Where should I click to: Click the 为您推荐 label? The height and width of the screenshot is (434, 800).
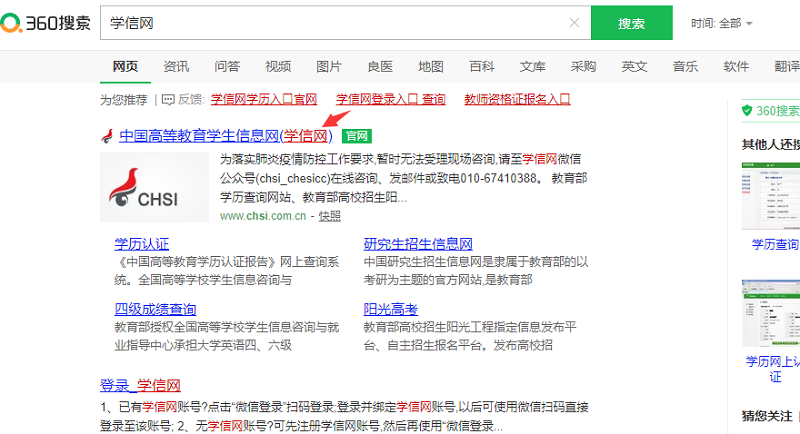[x=124, y=99]
